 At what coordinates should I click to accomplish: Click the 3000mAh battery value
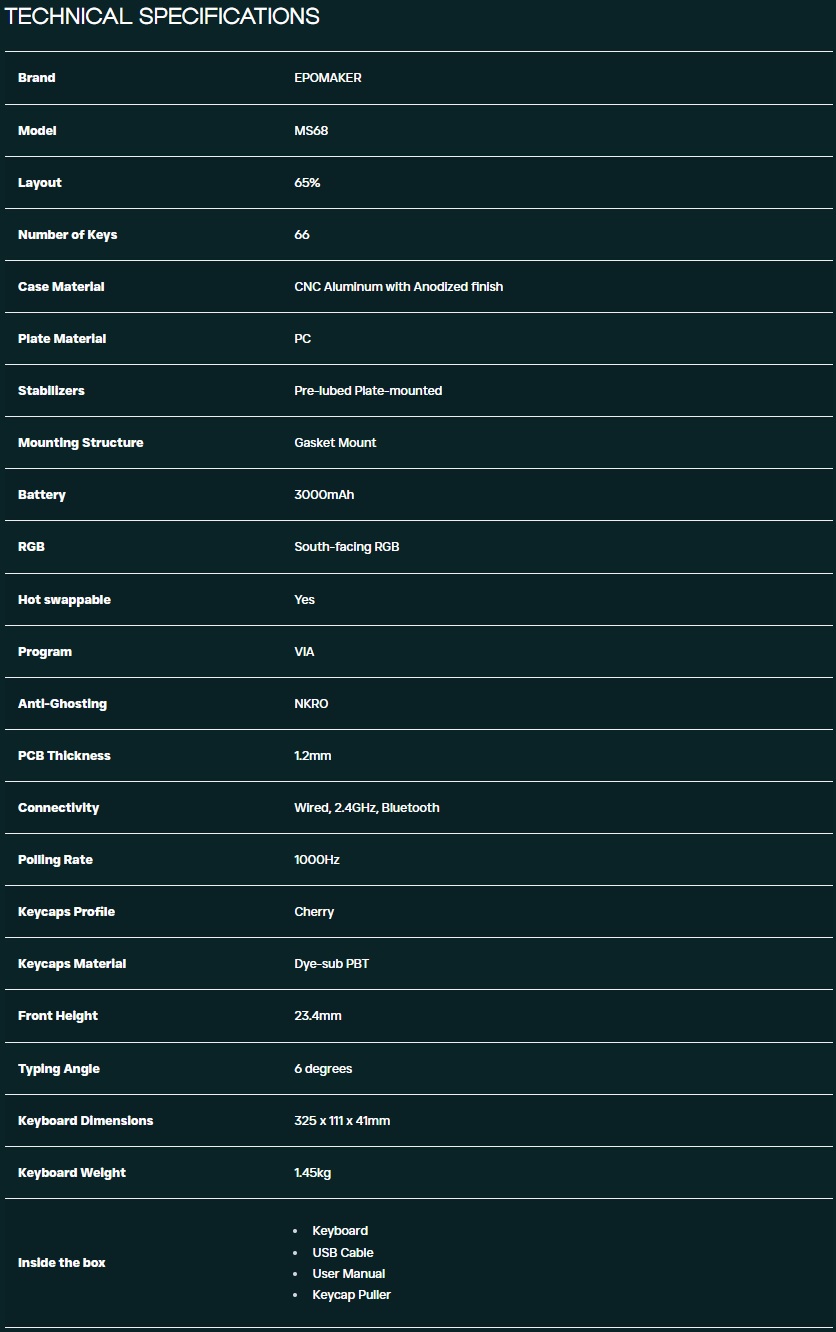click(324, 495)
